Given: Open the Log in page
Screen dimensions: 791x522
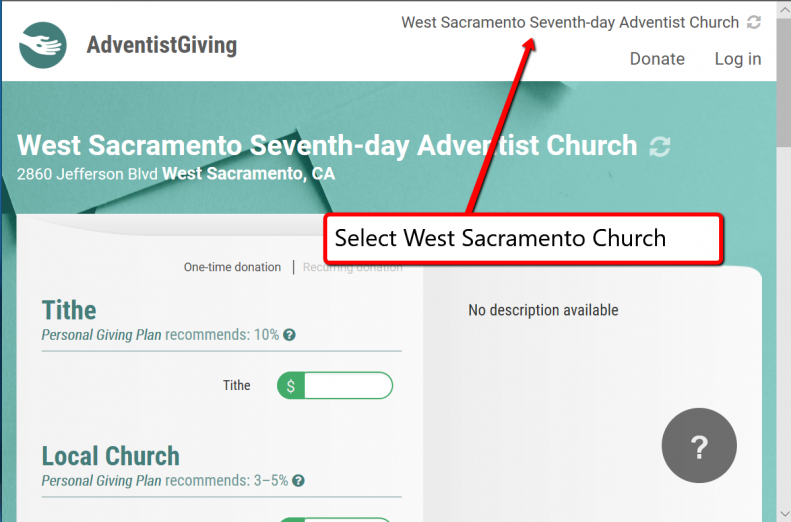Looking at the screenshot, I should pos(737,59).
